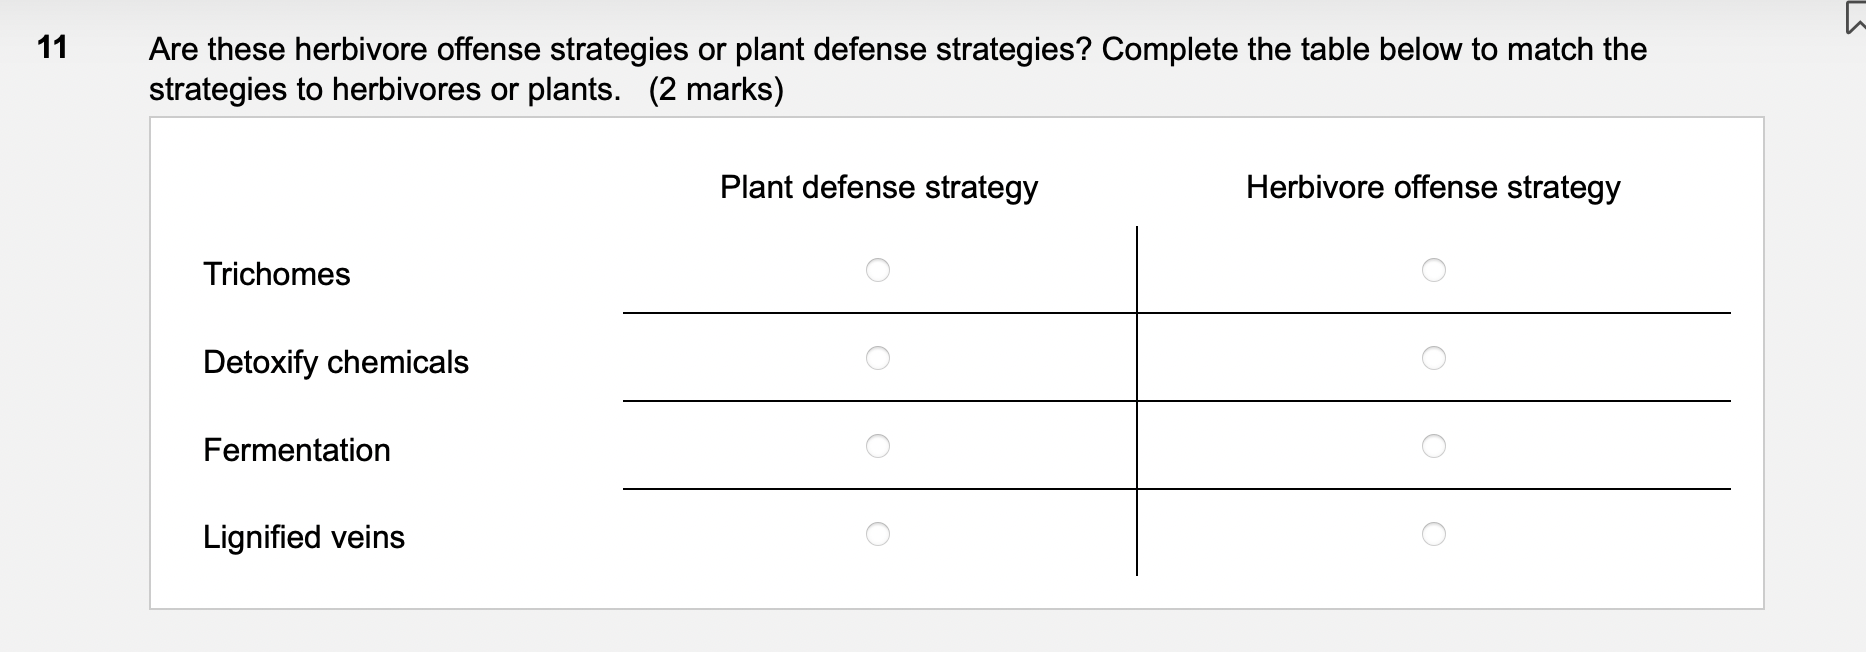Select Plant defense strategy for Trichomes
This screenshot has height=652, width=1866.
tap(877, 269)
